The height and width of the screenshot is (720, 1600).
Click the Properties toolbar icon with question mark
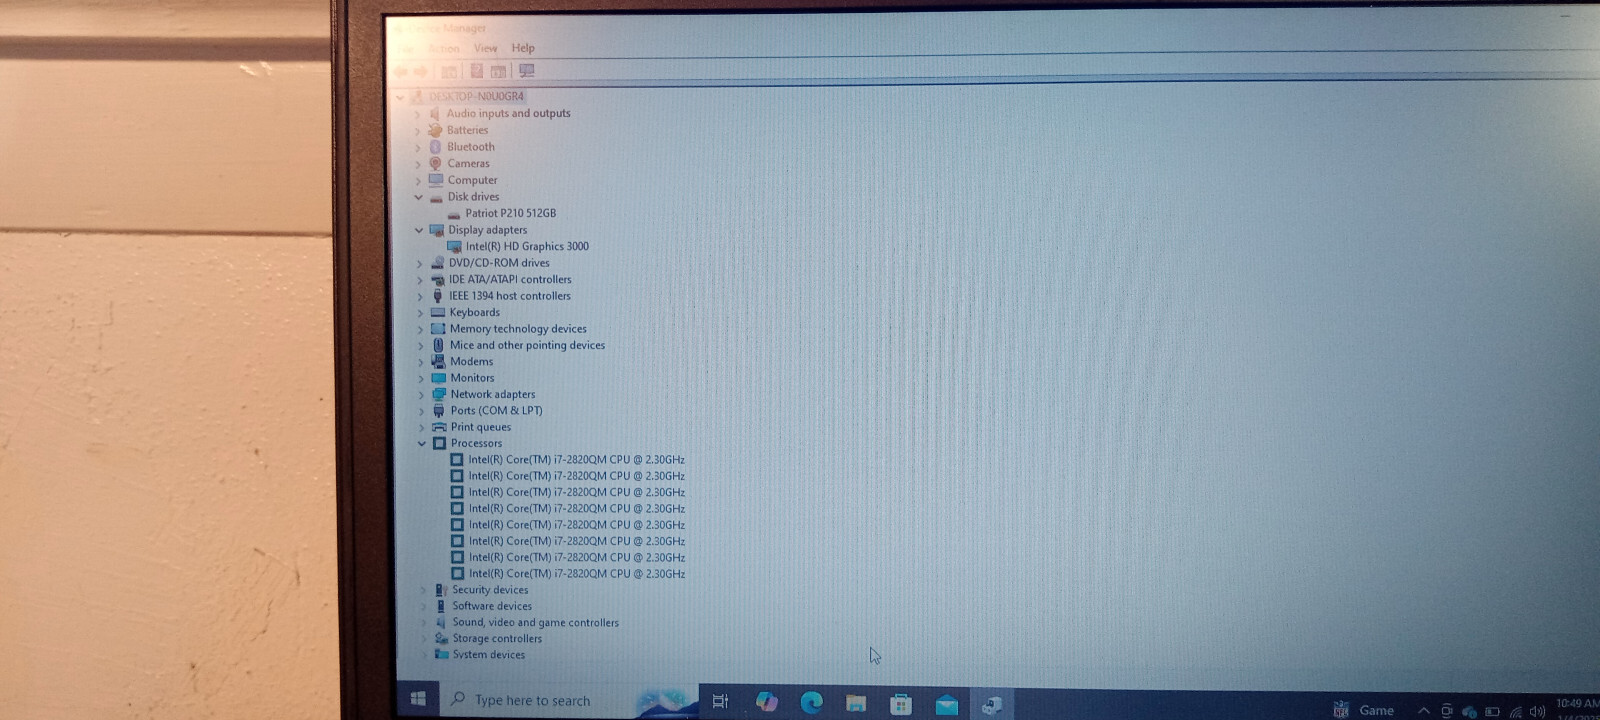click(477, 71)
